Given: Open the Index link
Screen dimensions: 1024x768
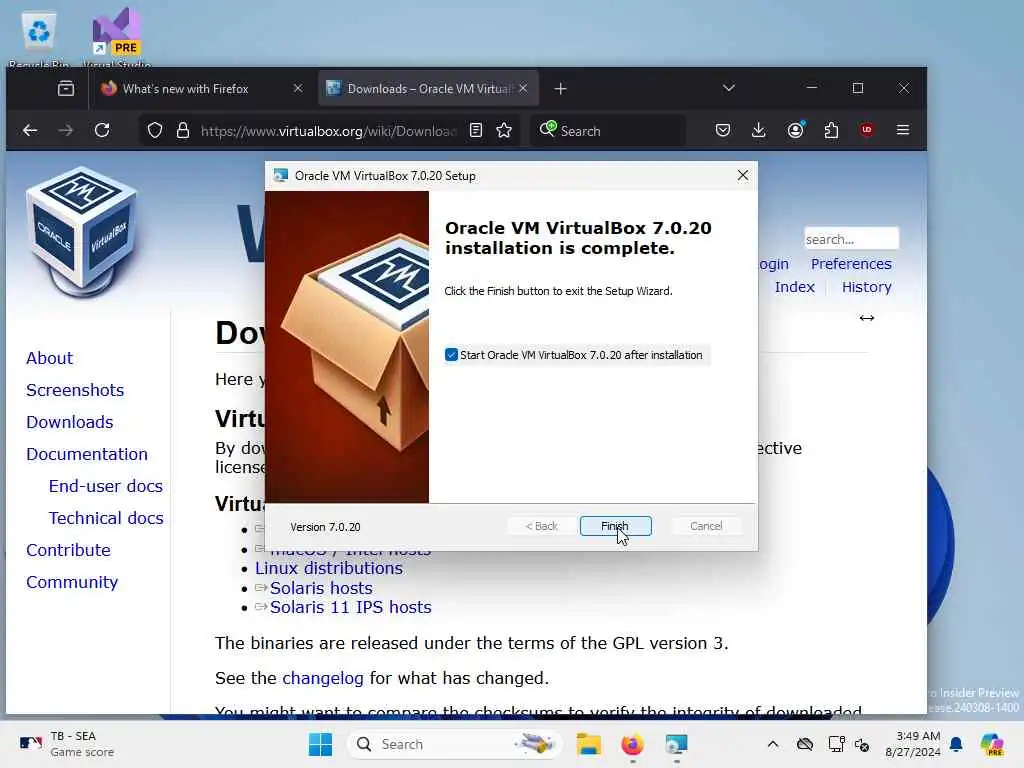Looking at the screenshot, I should click(x=795, y=287).
